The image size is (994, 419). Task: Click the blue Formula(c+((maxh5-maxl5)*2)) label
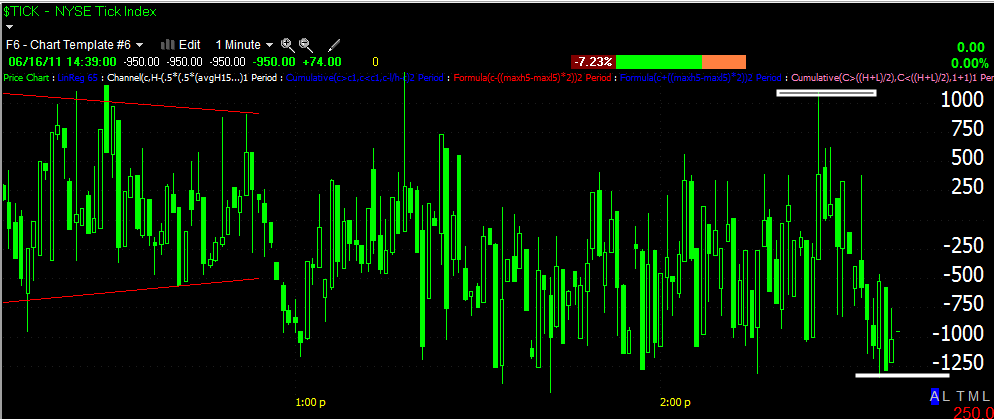(701, 78)
